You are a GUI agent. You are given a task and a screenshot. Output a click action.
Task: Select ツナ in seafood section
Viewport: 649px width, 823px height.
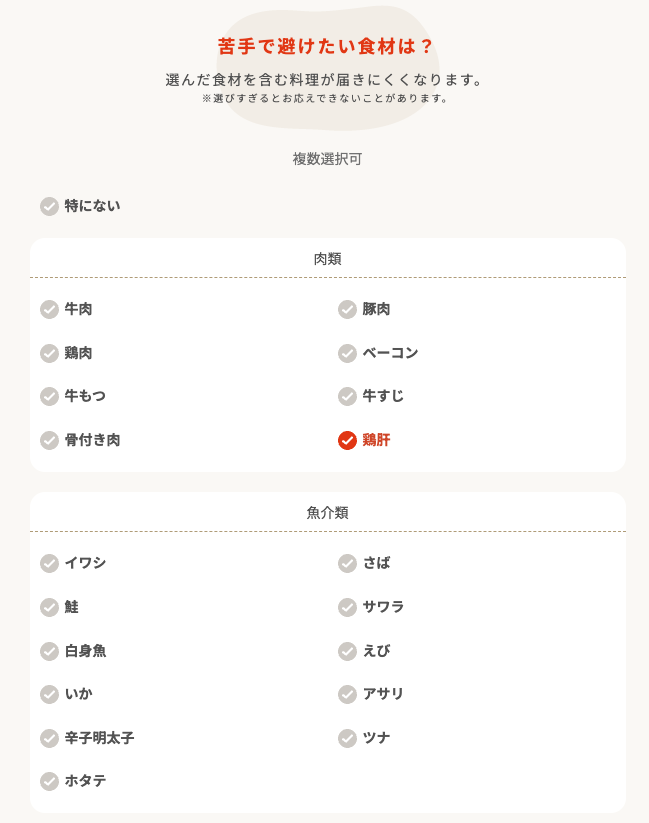click(x=347, y=738)
